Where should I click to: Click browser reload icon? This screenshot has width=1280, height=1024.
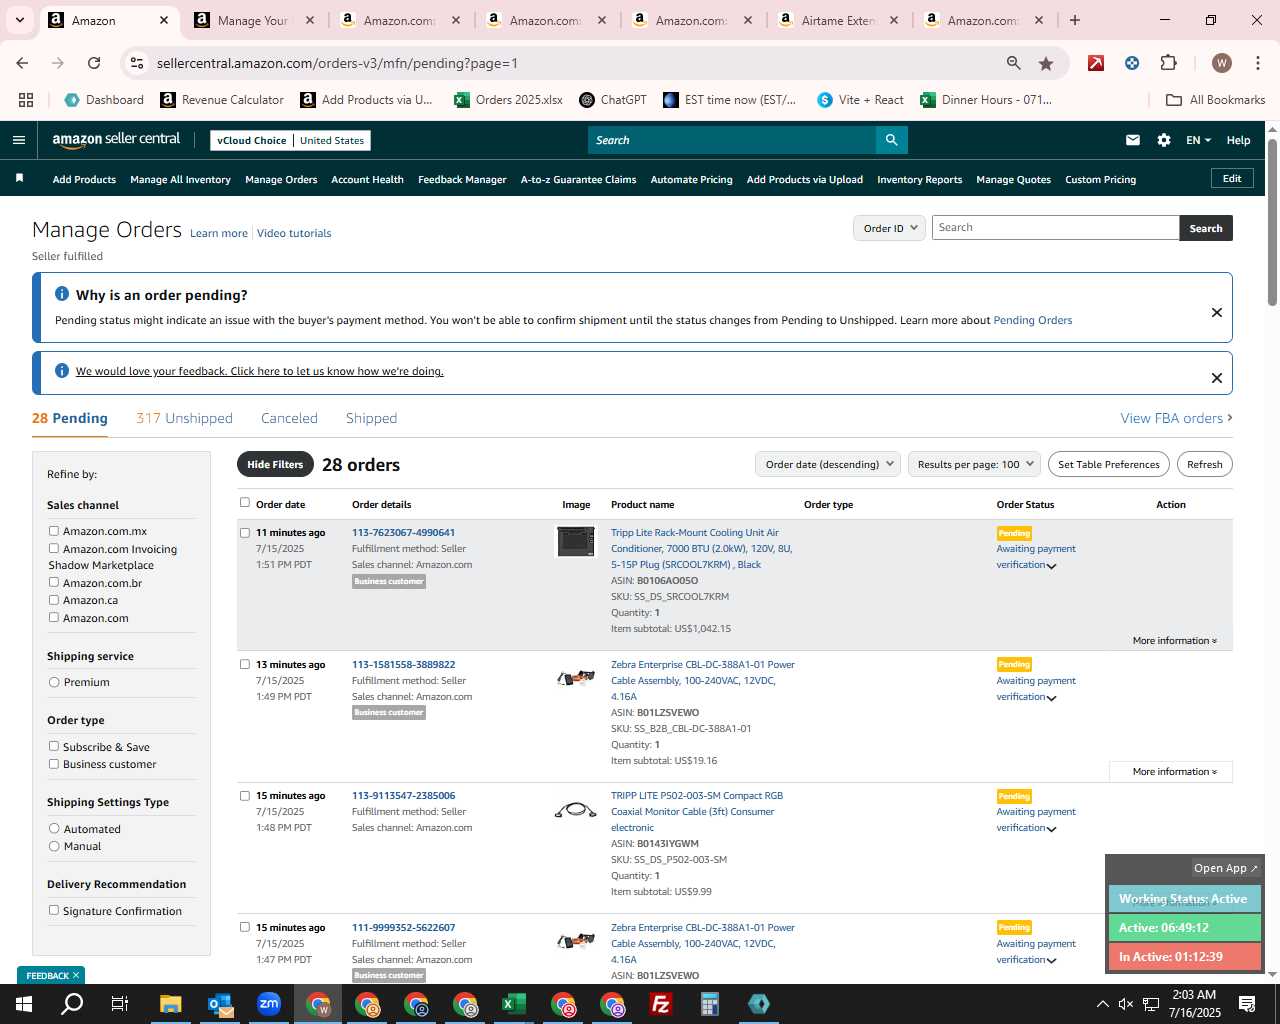click(94, 63)
